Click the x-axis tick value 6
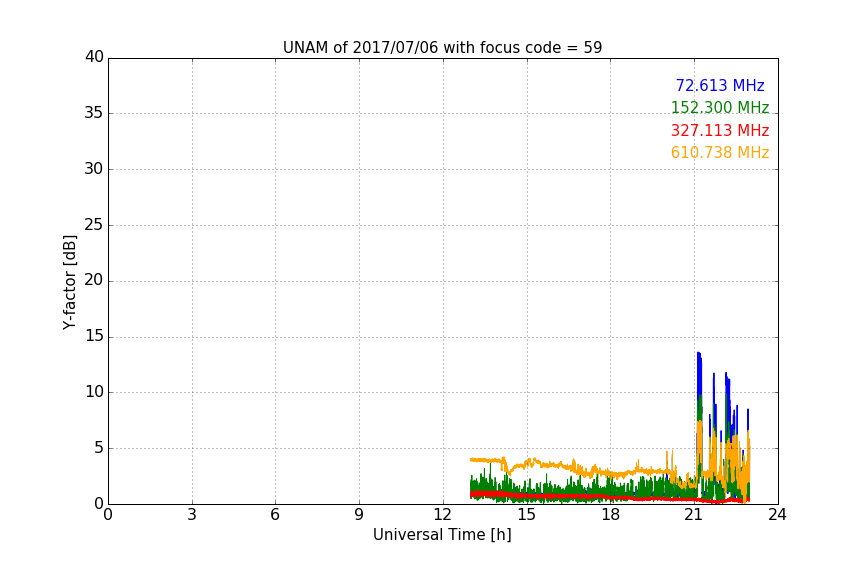This screenshot has height=576, width=864. pos(276,515)
